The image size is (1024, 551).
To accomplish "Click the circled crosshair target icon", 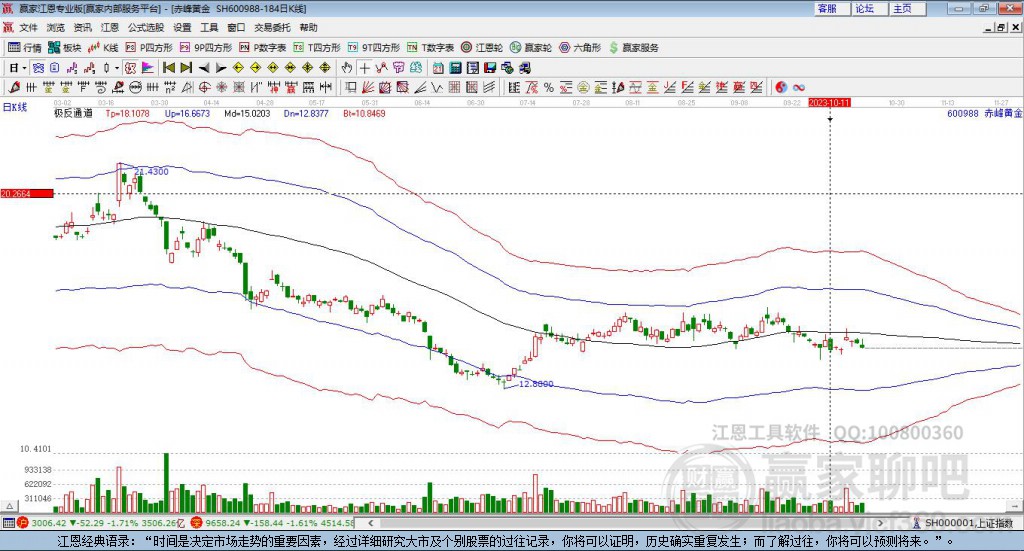I will tap(204, 87).
